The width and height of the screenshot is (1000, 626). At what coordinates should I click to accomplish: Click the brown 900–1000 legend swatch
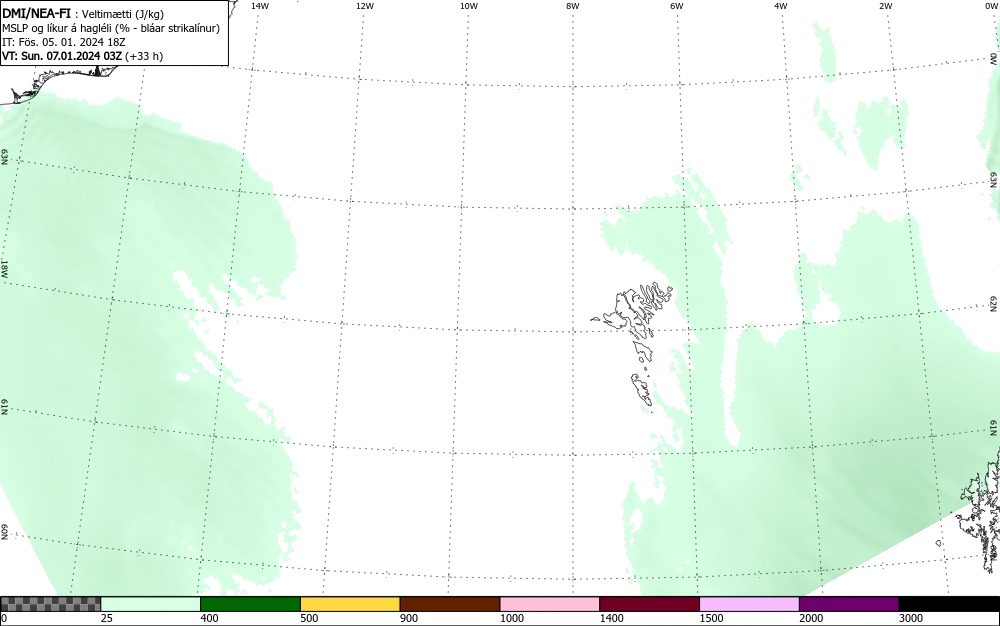(x=450, y=604)
